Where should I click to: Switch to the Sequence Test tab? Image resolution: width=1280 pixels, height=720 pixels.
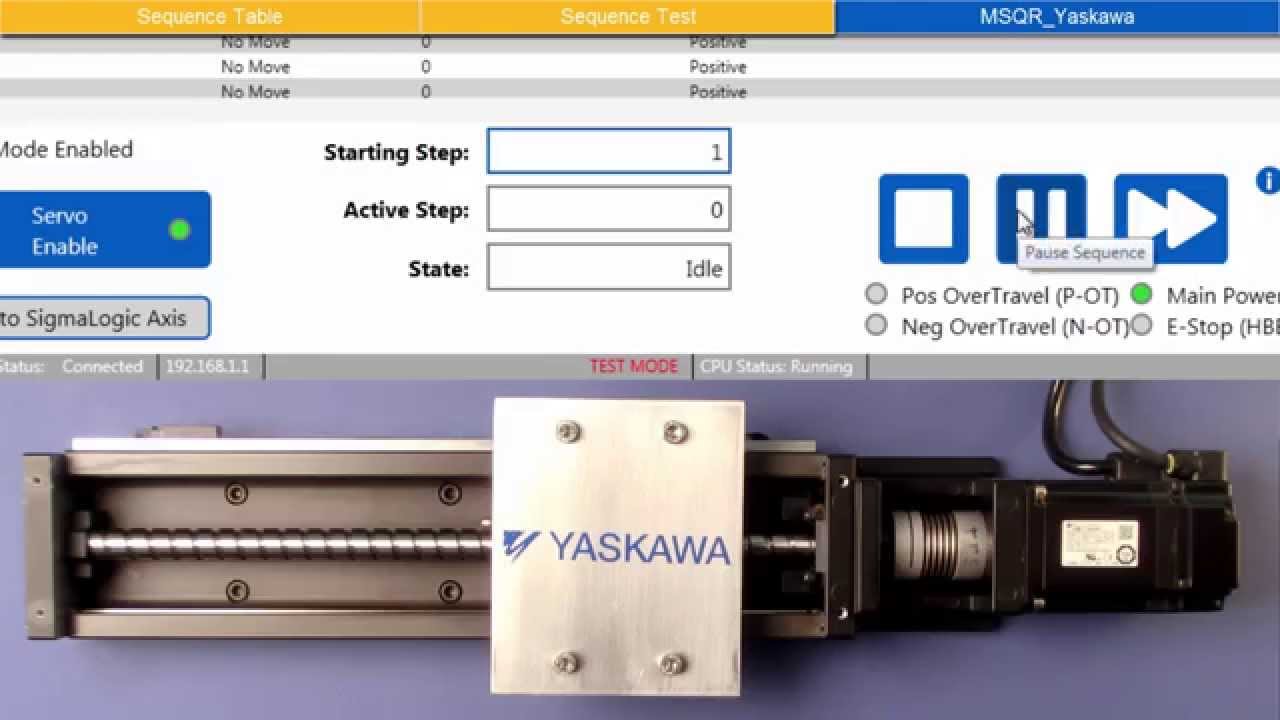[628, 16]
